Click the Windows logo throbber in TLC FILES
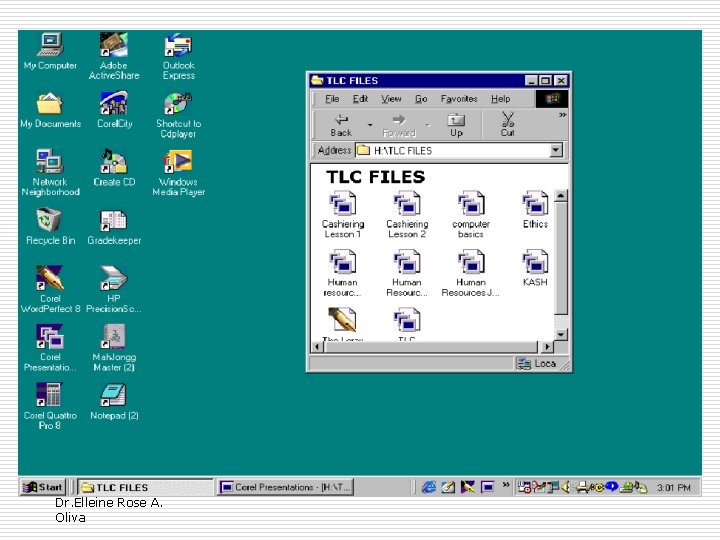Image resolution: width=720 pixels, height=540 pixels. click(551, 99)
